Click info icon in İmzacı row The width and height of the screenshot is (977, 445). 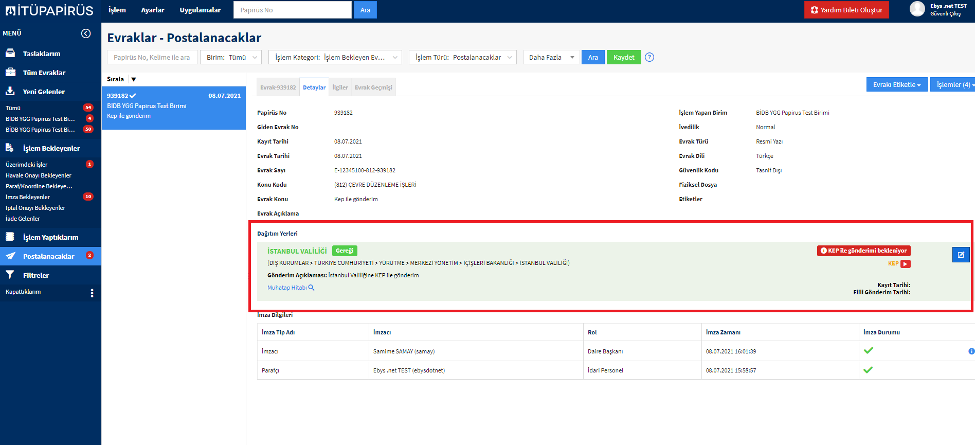coord(971,351)
